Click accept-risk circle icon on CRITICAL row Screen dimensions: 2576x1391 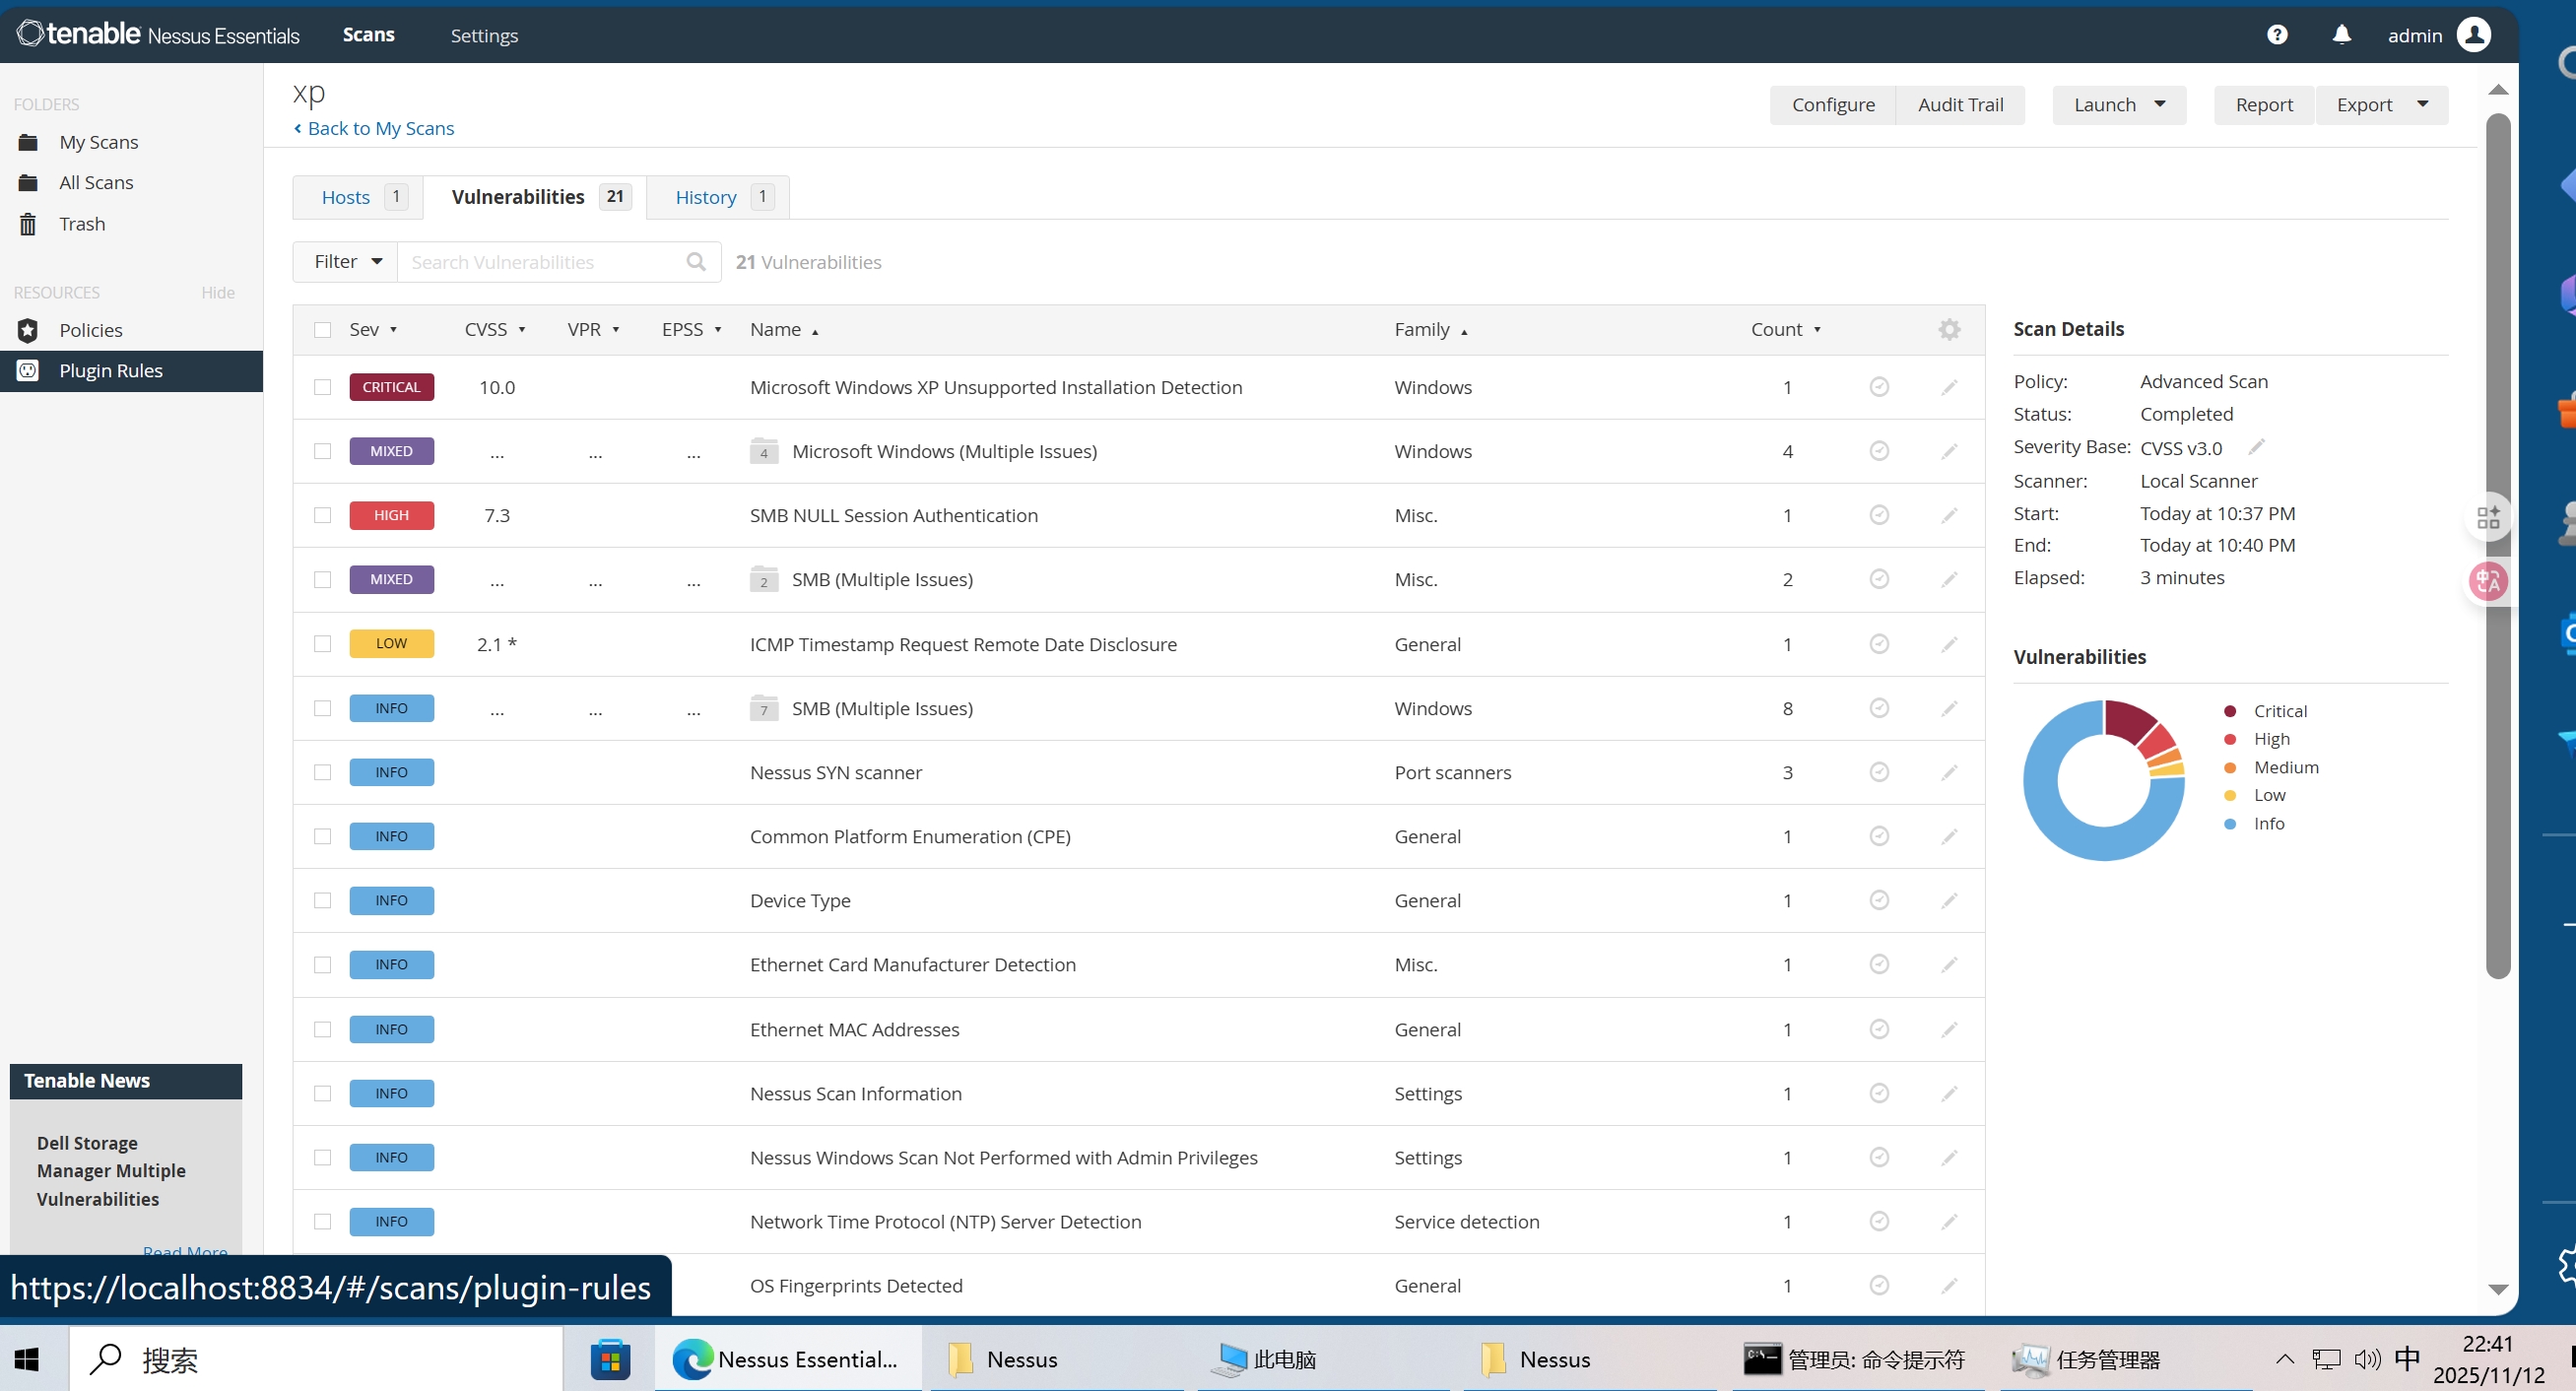pos(1878,387)
